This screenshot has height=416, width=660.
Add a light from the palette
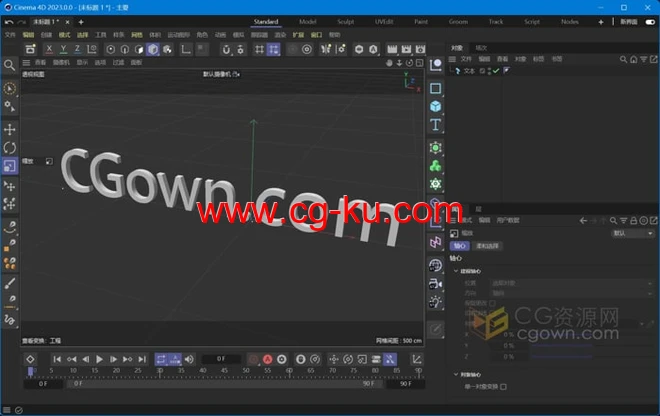coord(435,301)
